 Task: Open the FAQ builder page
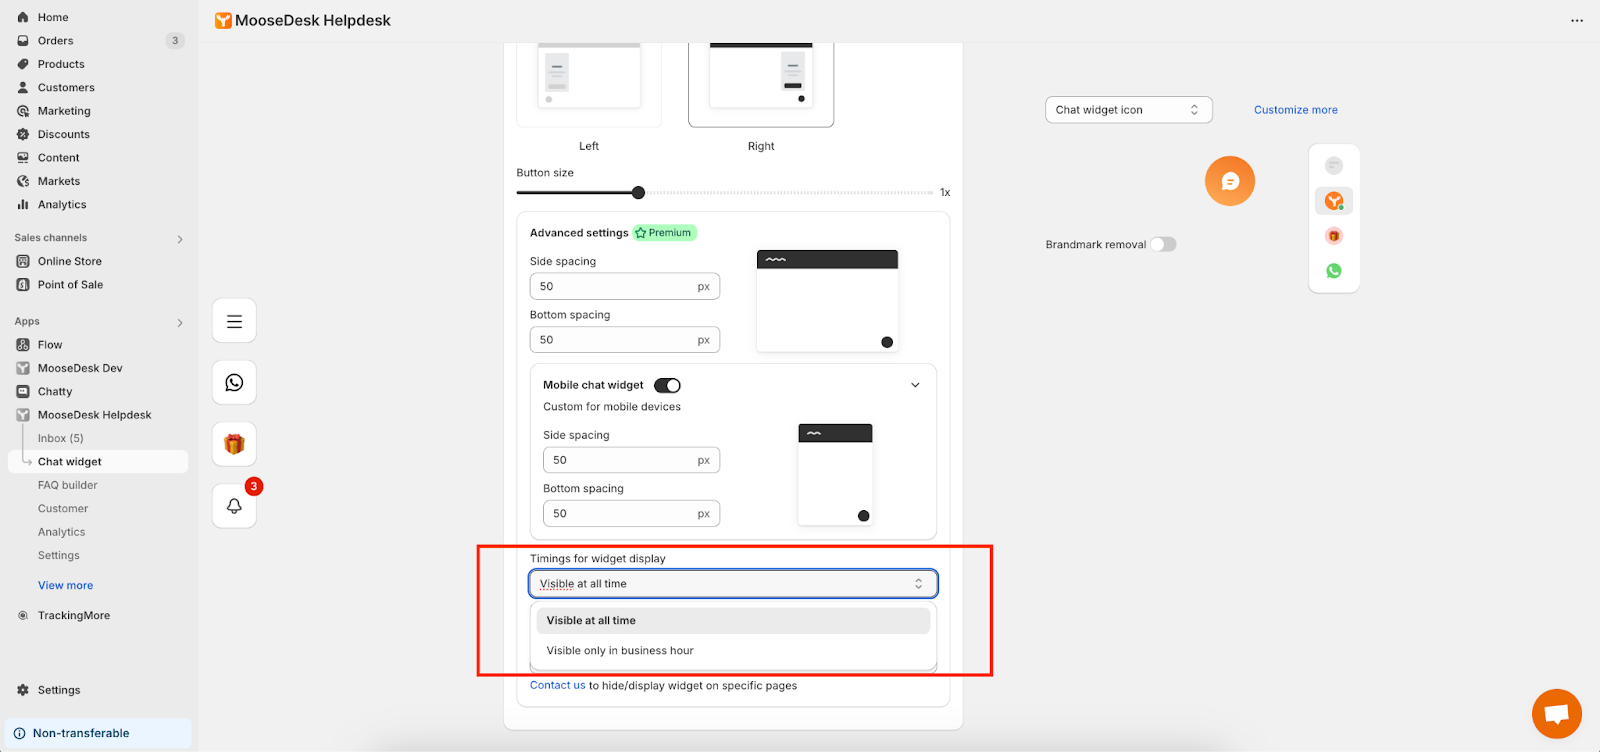coord(68,485)
